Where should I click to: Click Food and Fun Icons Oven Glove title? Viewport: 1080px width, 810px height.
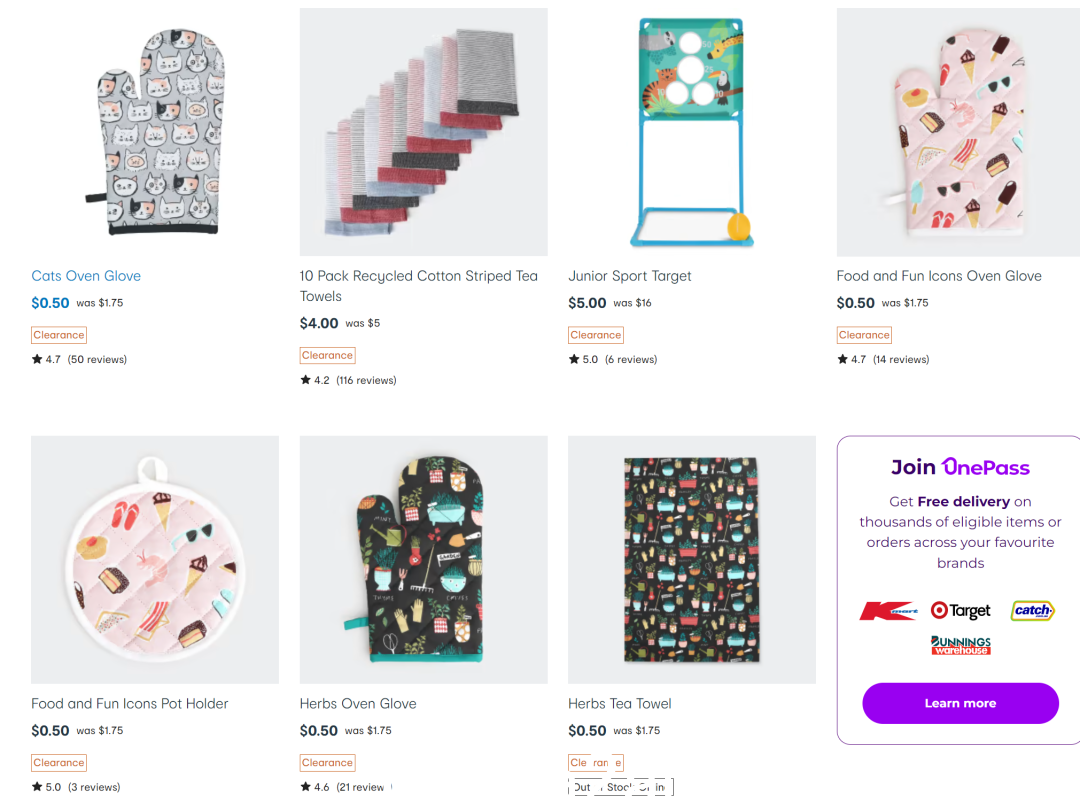(939, 276)
